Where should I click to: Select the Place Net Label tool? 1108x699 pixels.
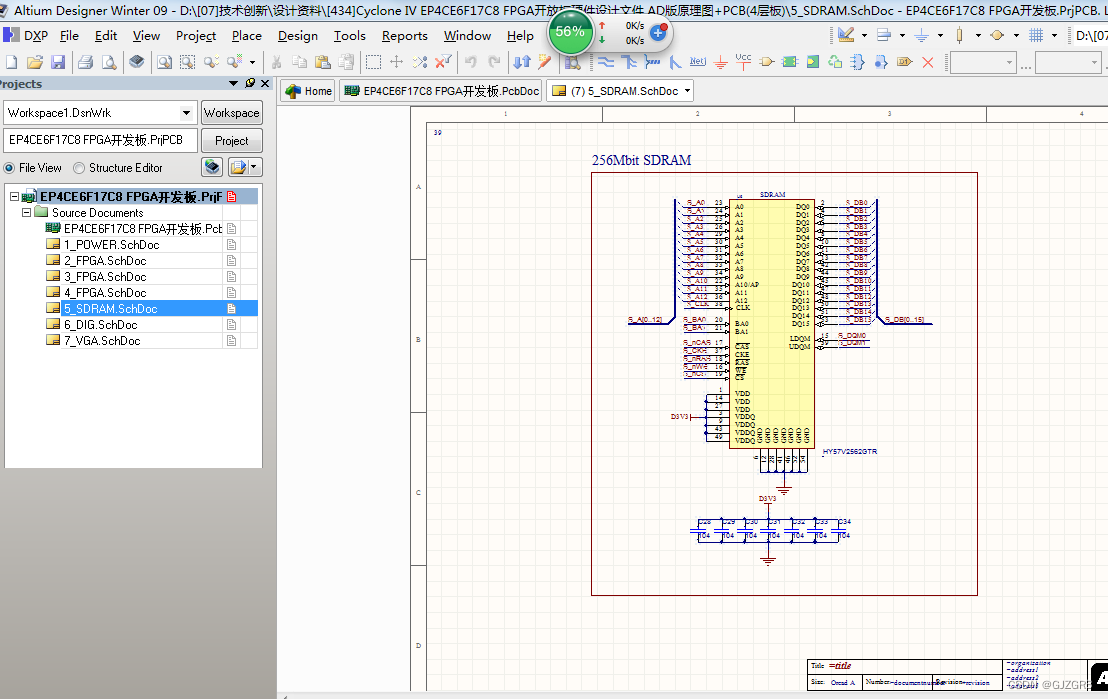(698, 62)
